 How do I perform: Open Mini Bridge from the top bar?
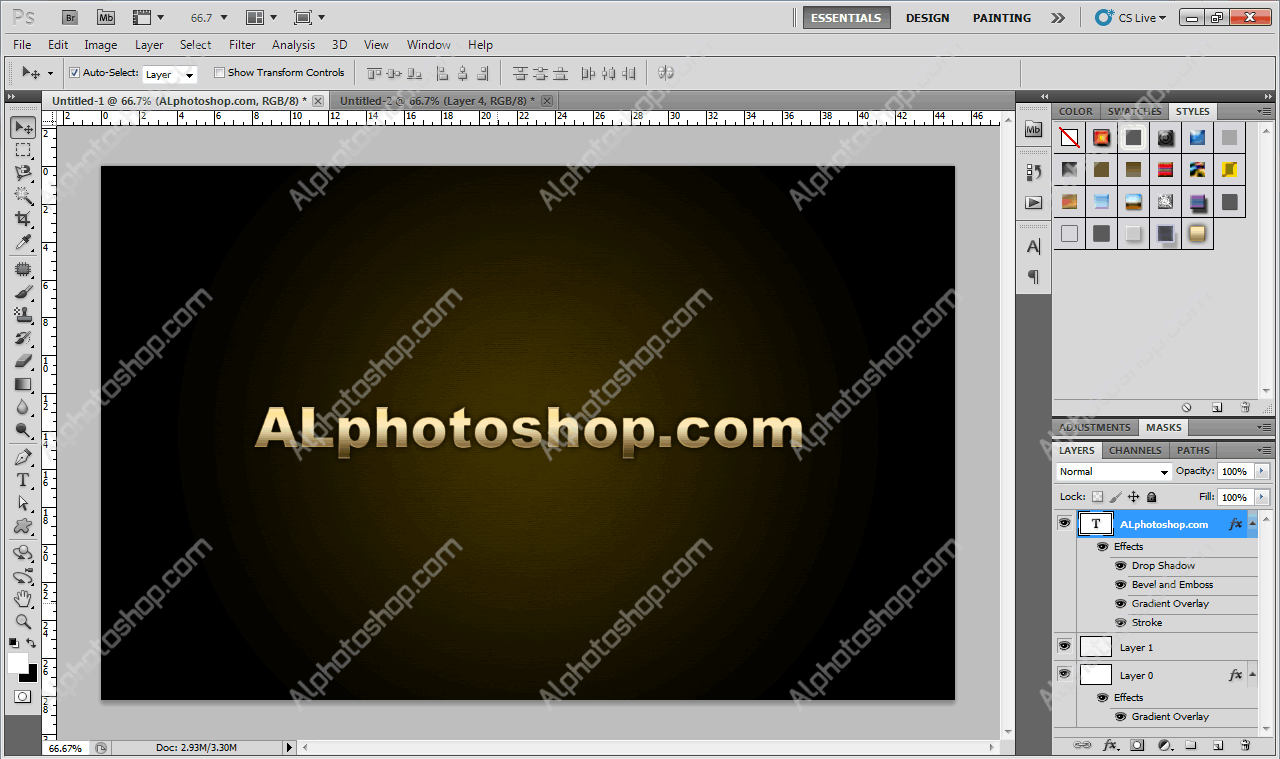click(106, 17)
